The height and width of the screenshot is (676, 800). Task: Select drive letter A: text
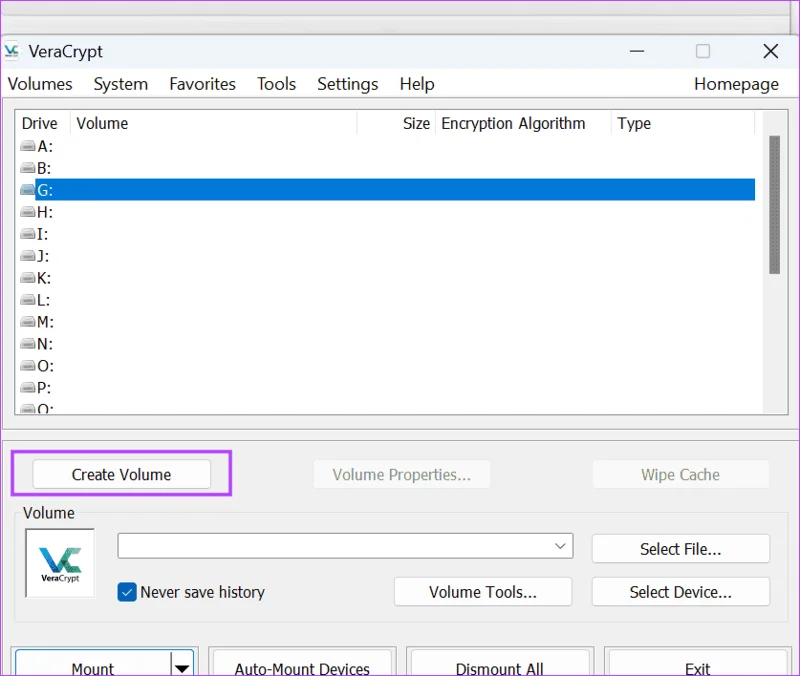click(x=45, y=146)
